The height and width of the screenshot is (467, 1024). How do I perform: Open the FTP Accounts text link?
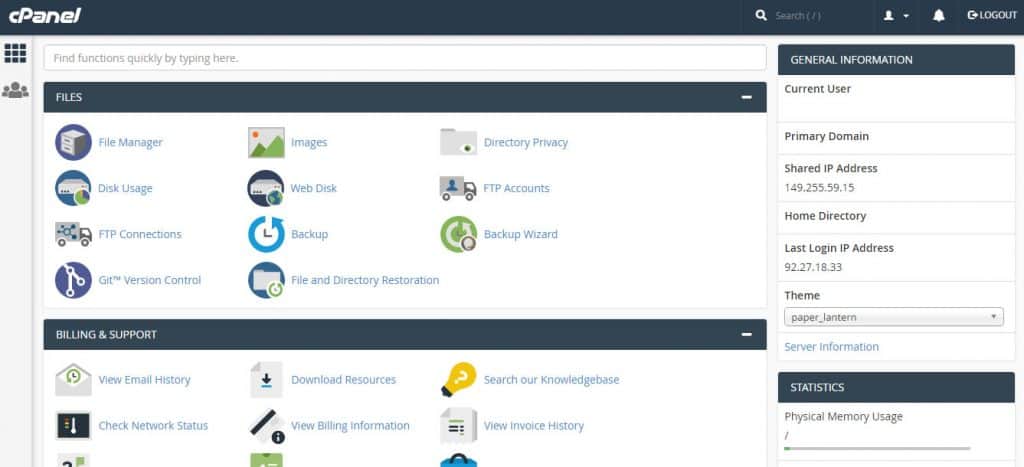click(x=516, y=188)
